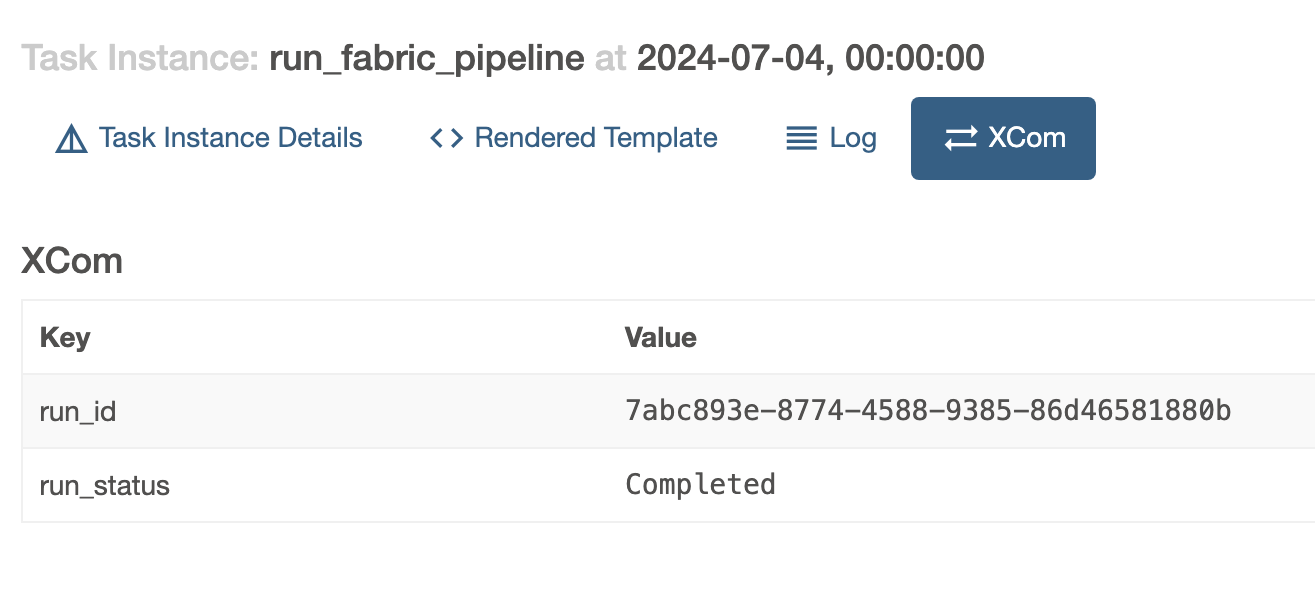Open the Task Instance Details tab label
1315x616 pixels.
pos(230,138)
